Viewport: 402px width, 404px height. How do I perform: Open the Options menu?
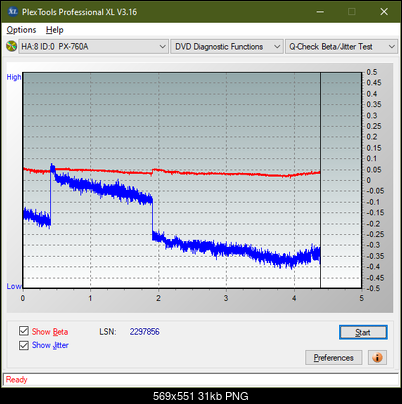coord(21,30)
